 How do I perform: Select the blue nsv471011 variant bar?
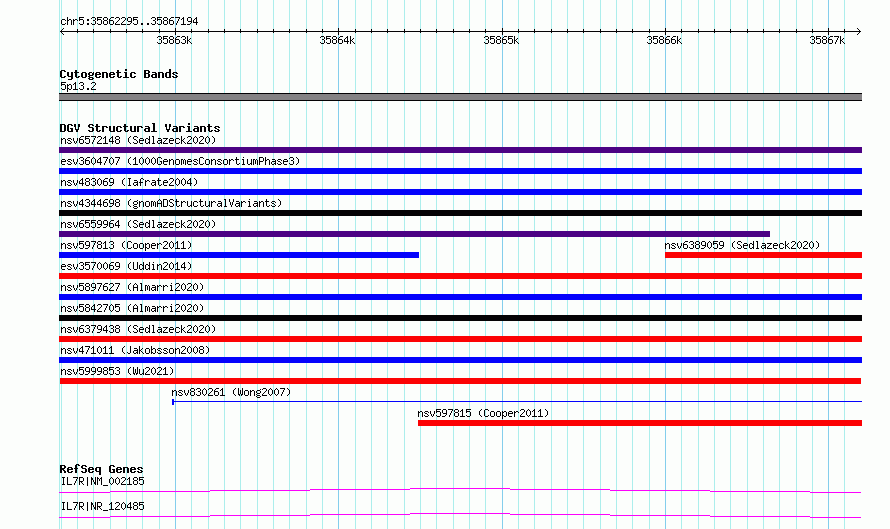click(460, 360)
